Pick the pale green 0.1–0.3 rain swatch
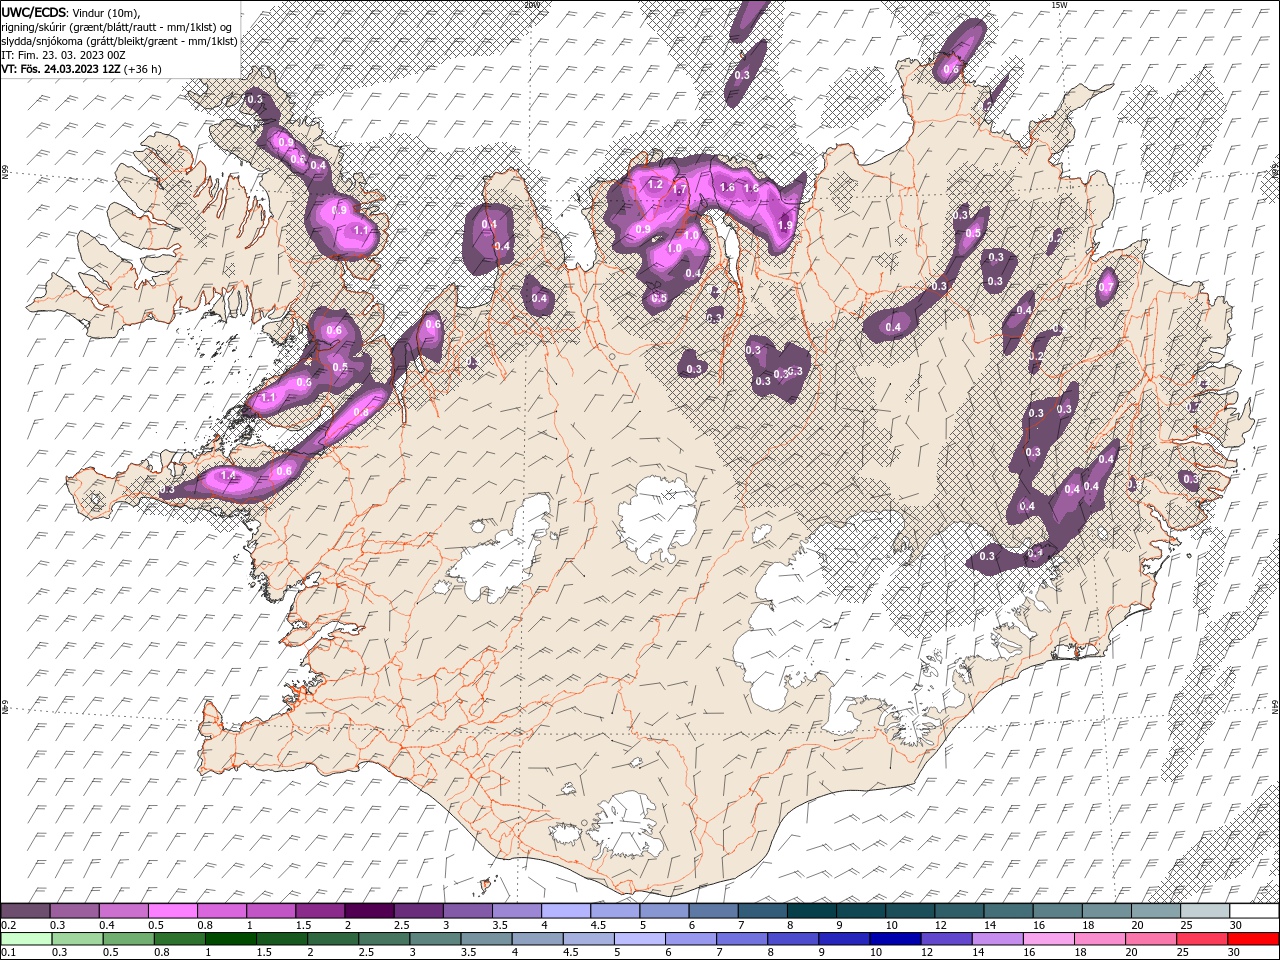This screenshot has width=1280, height=960. (26, 938)
